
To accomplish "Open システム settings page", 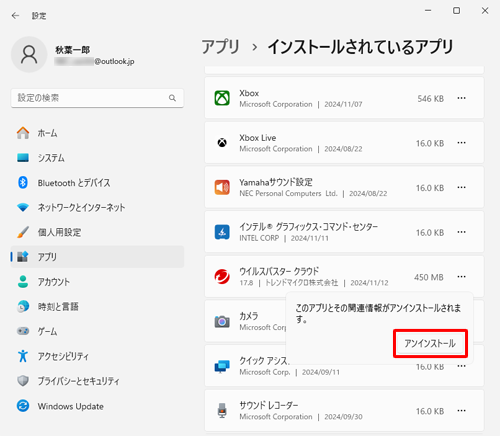I will pos(97,158).
